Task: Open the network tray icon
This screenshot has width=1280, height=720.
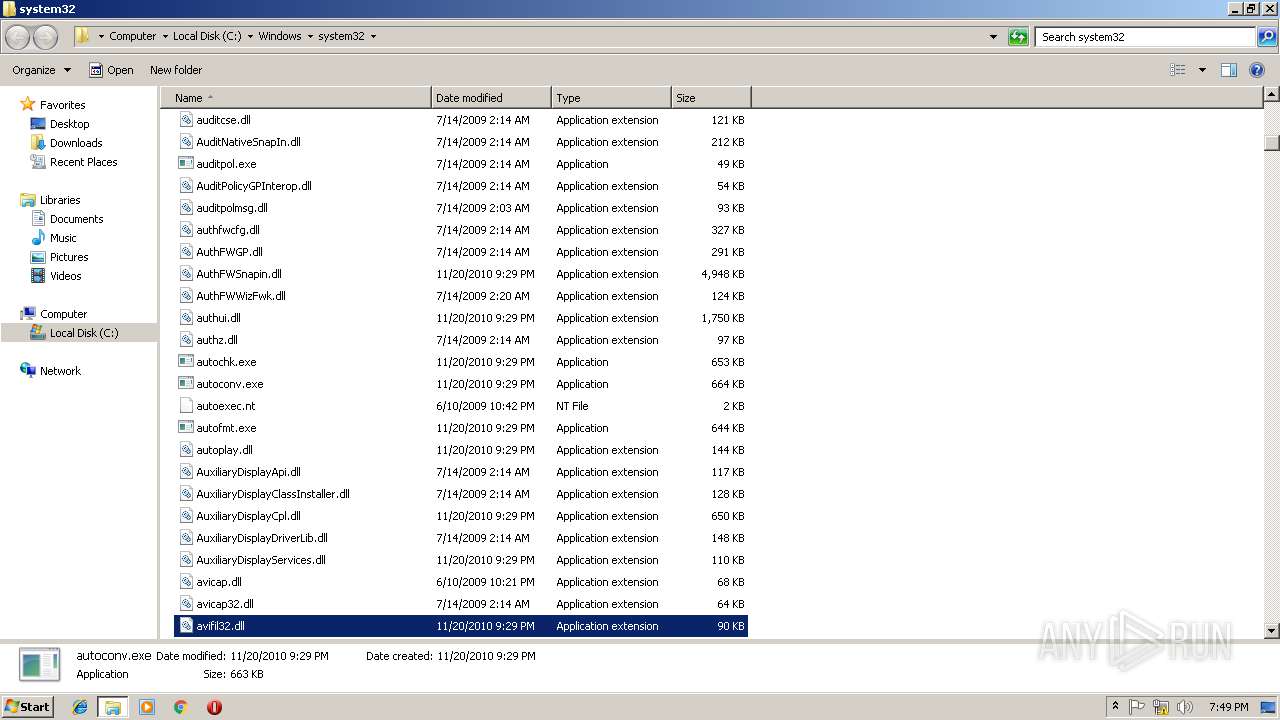Action: click(x=1161, y=707)
